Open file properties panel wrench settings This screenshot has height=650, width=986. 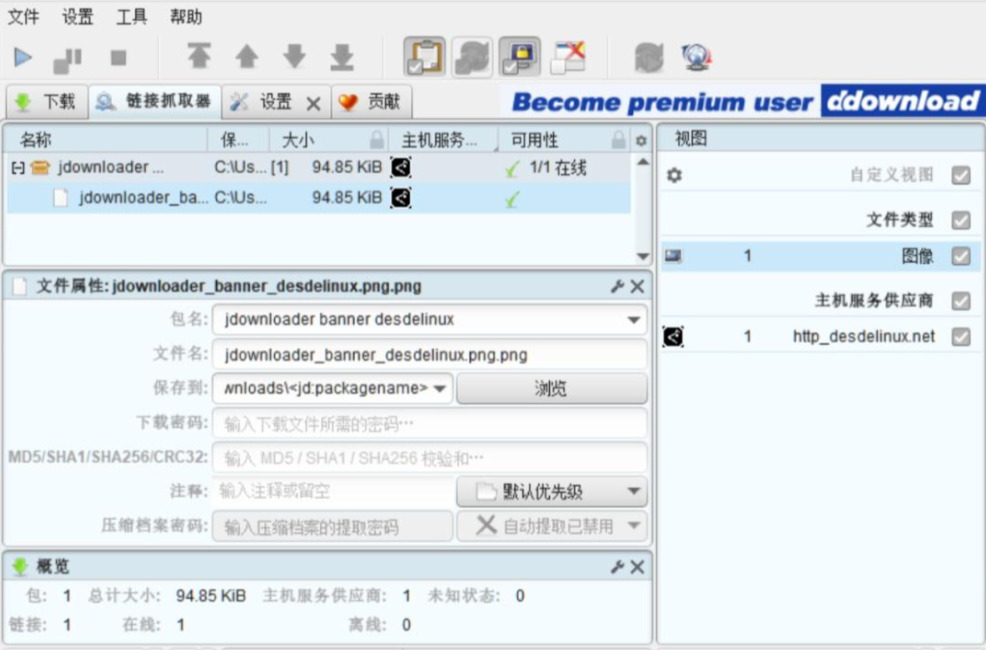[617, 287]
